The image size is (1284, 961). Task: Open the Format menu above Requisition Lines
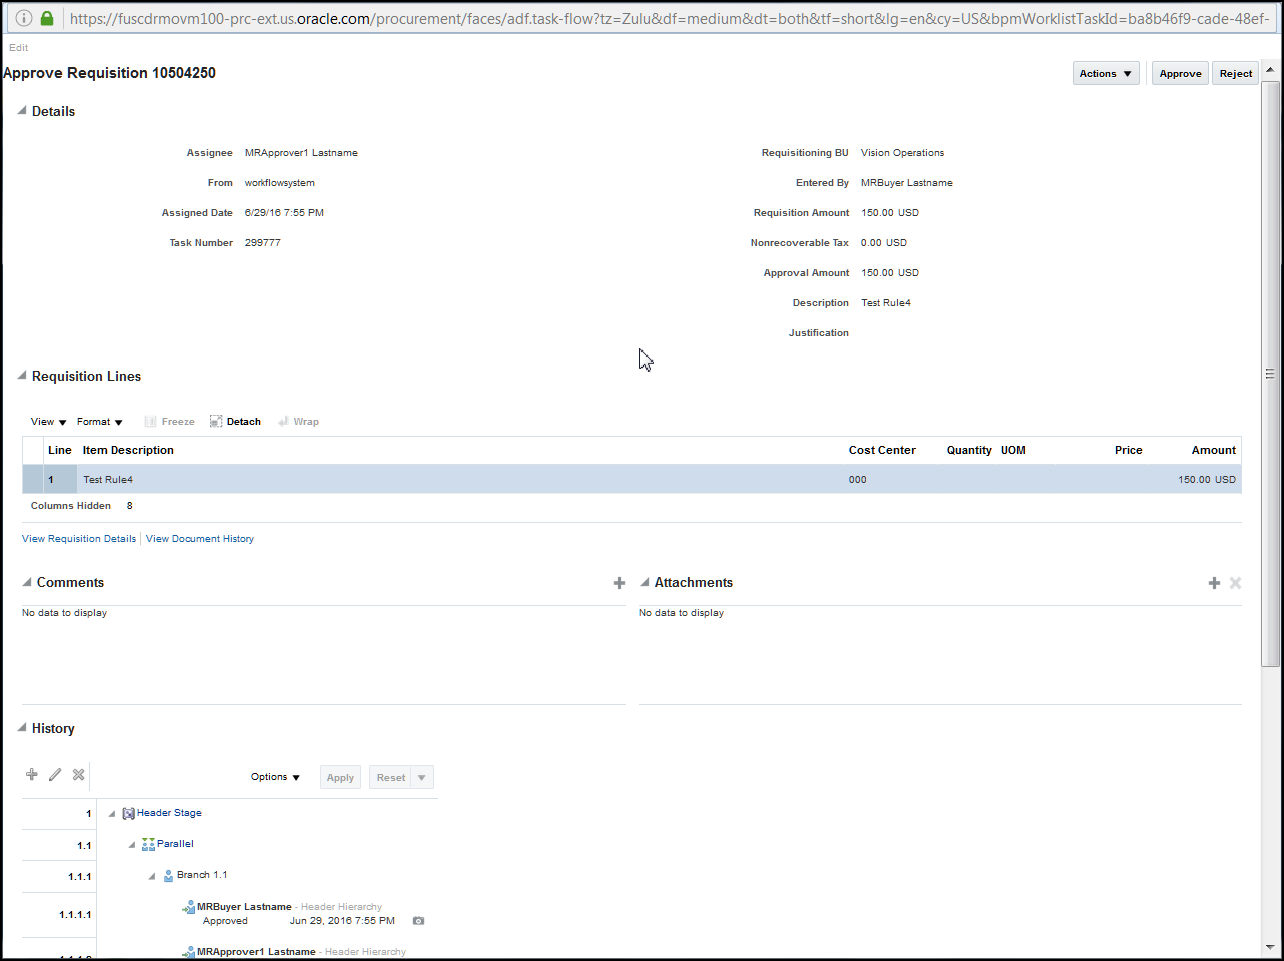coord(99,421)
